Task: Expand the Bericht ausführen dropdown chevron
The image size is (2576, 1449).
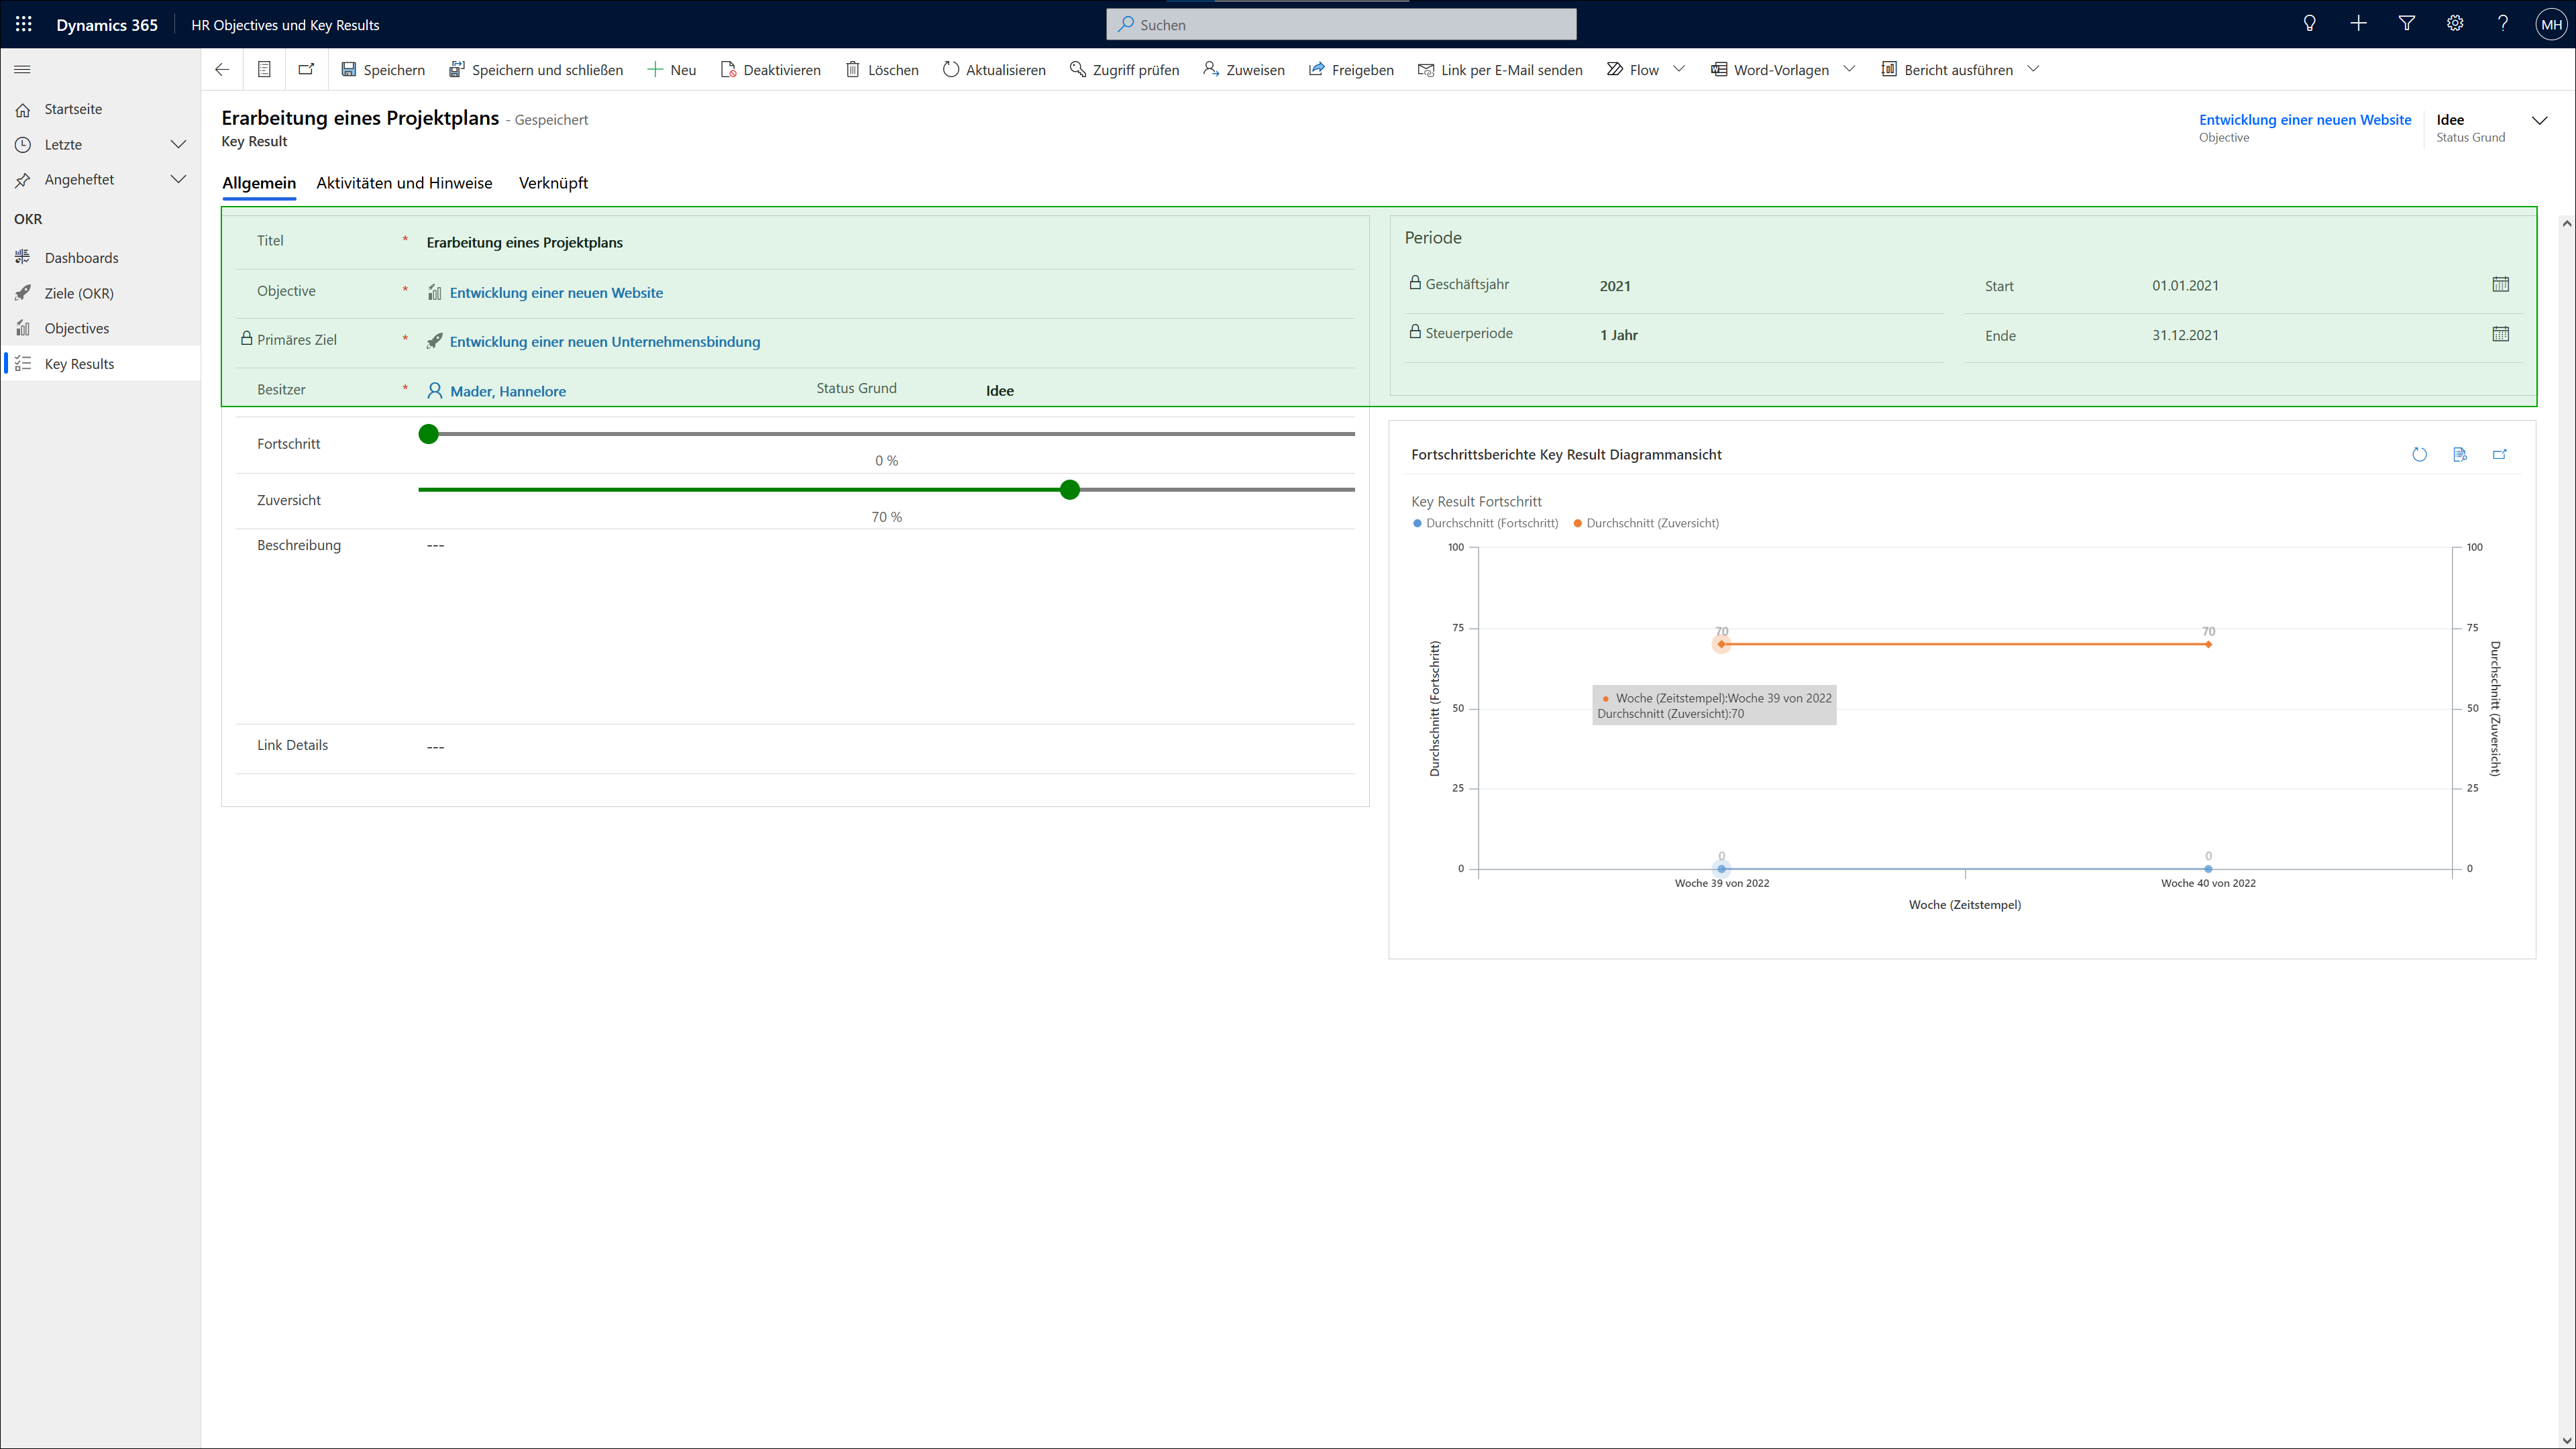Action: pos(2033,69)
